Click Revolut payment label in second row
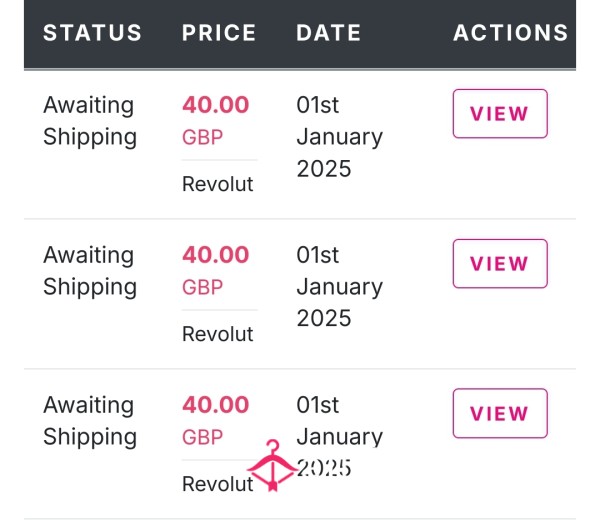 [217, 334]
